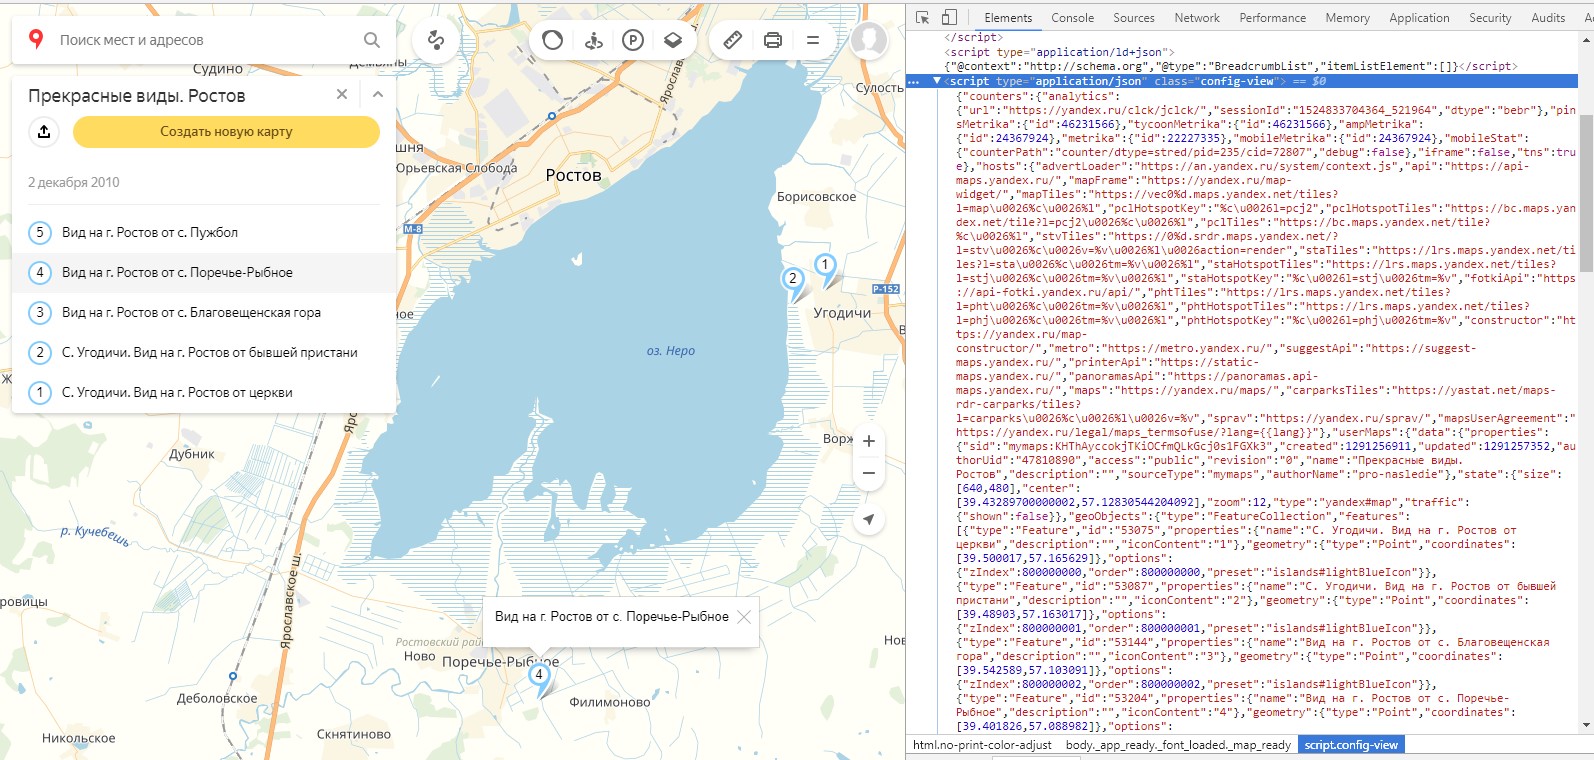Open the hamburger menu in map toolbar

click(813, 40)
